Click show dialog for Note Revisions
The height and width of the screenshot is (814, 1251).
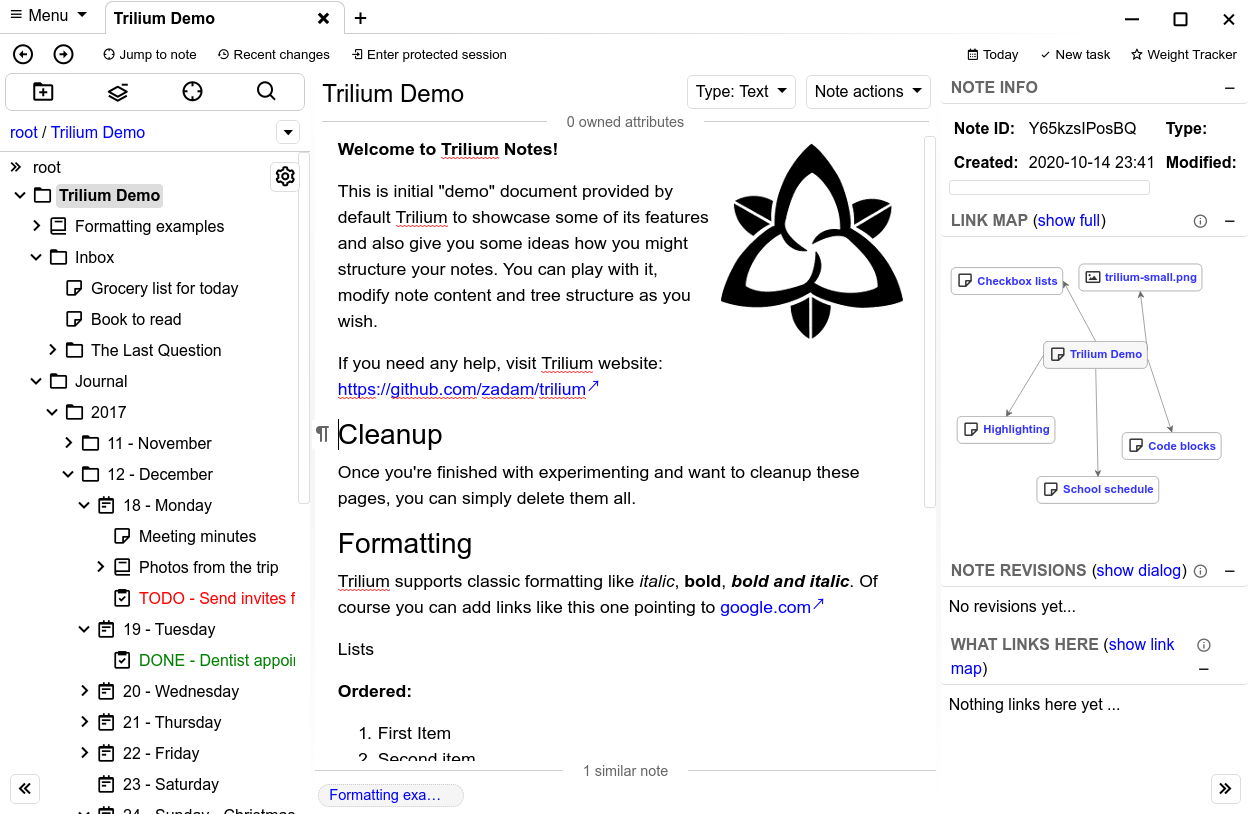pos(1139,571)
